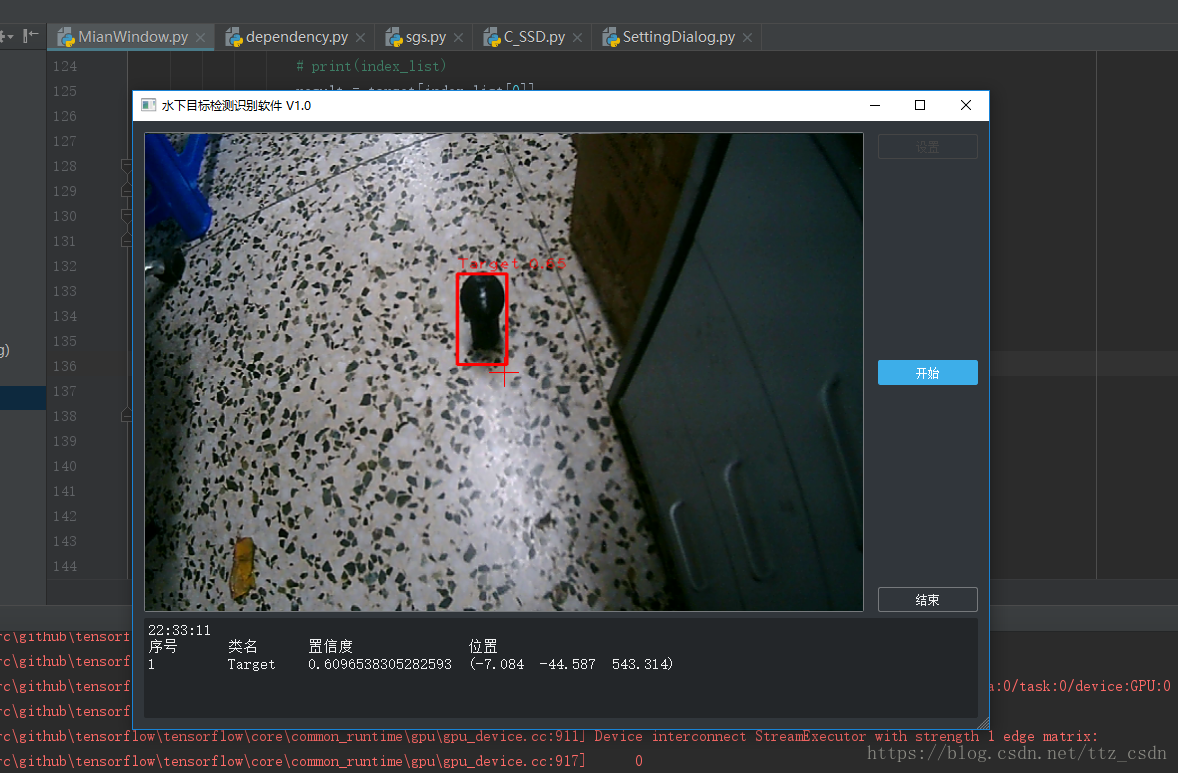Click the 开始 start button
Screen dimensions: 1178x773
[x=927, y=373]
